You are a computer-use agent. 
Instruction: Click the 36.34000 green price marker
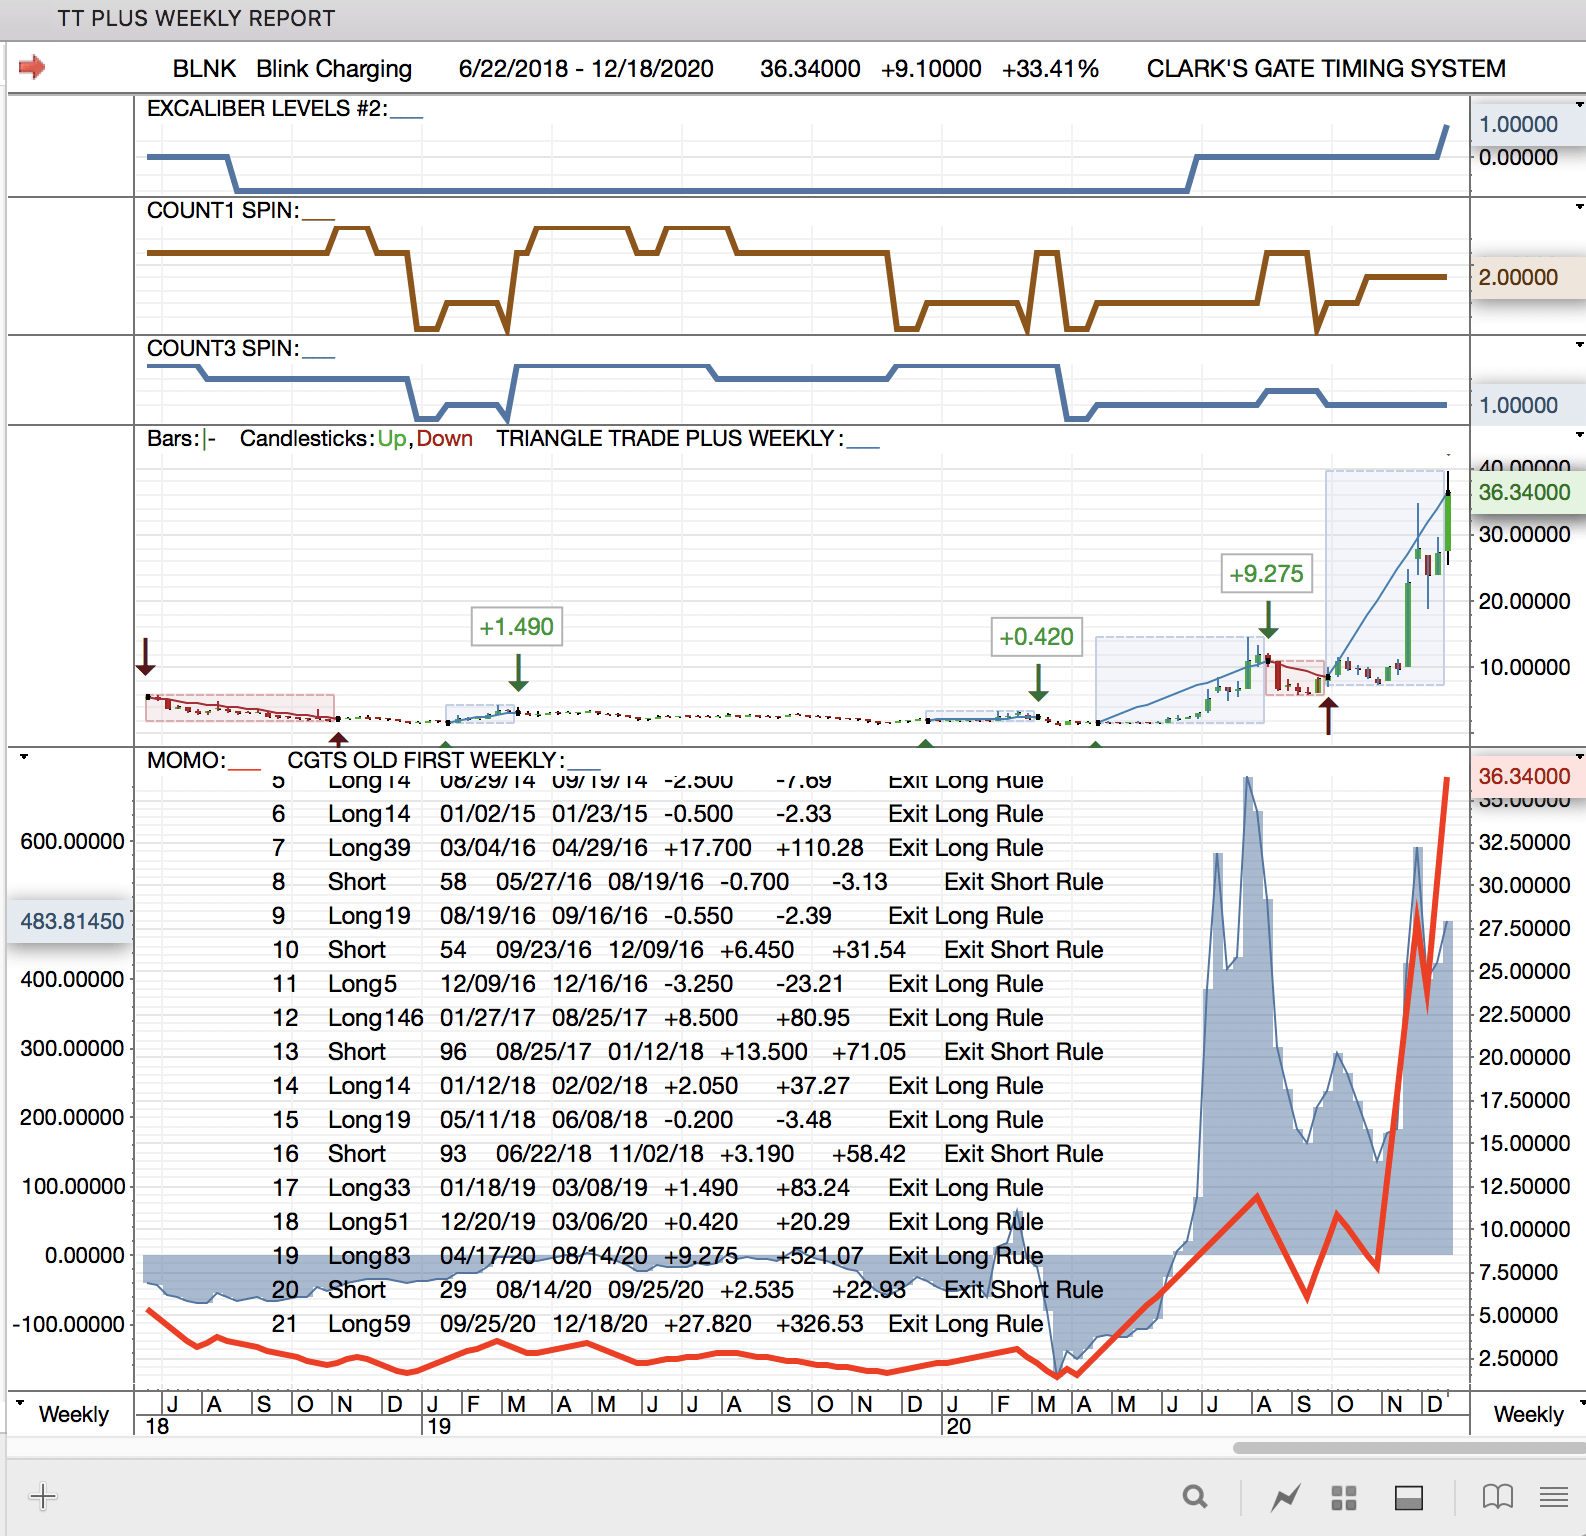click(1524, 492)
